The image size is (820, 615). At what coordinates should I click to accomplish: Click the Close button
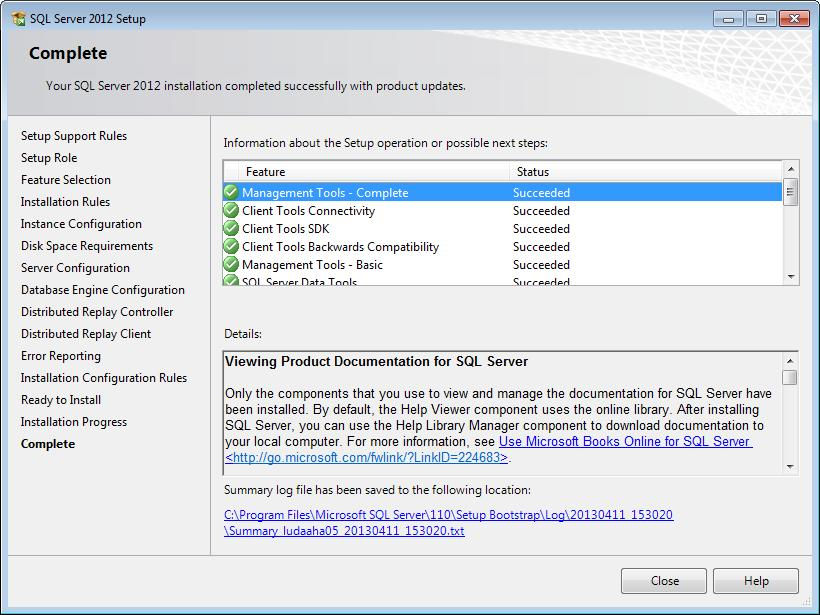click(x=664, y=581)
